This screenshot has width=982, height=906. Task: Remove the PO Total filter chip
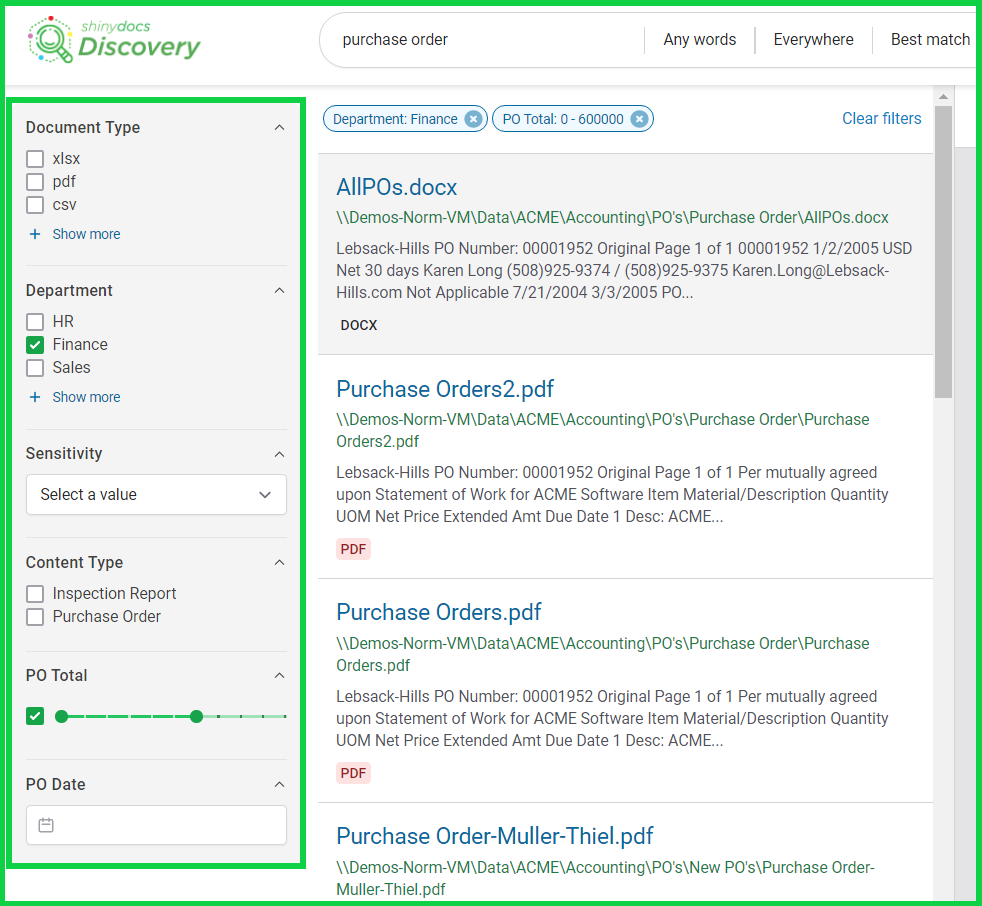tap(639, 119)
